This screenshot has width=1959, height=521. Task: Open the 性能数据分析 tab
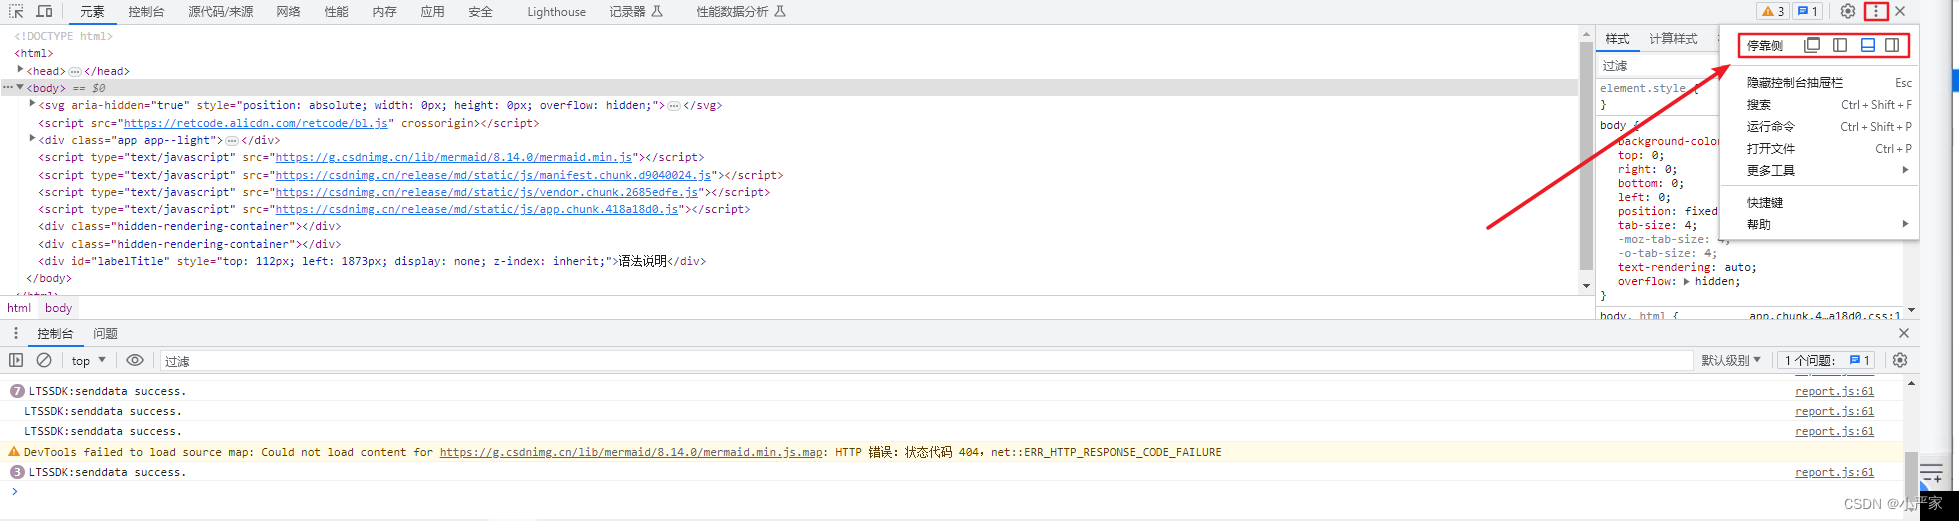(740, 12)
